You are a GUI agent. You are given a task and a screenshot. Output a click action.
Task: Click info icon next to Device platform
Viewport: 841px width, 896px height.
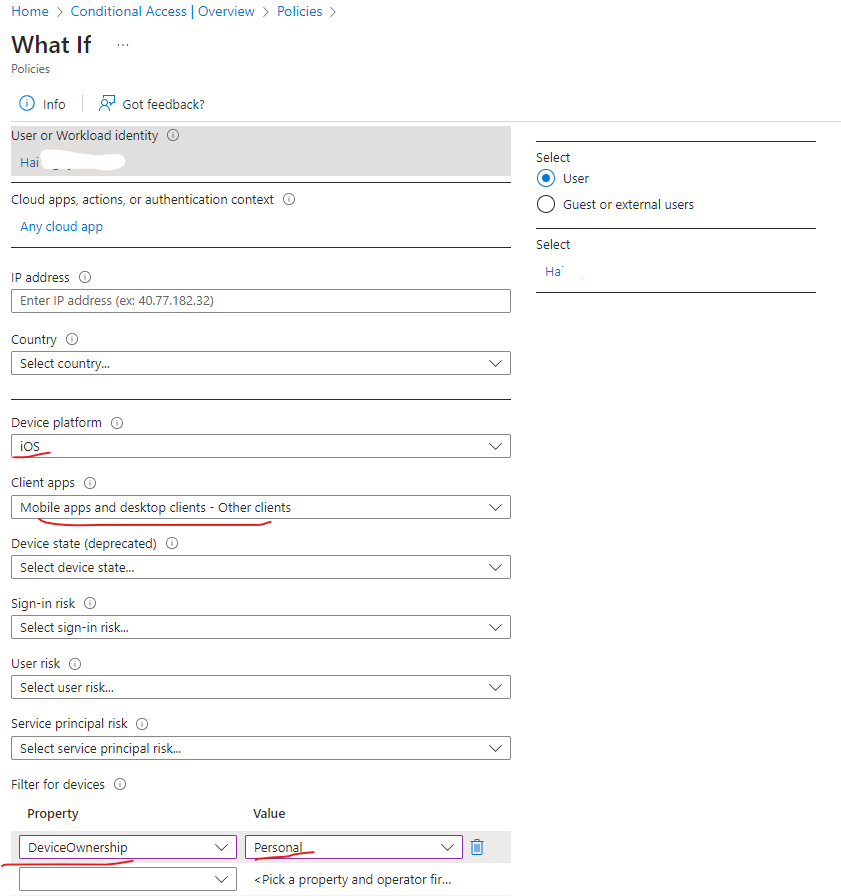(117, 423)
